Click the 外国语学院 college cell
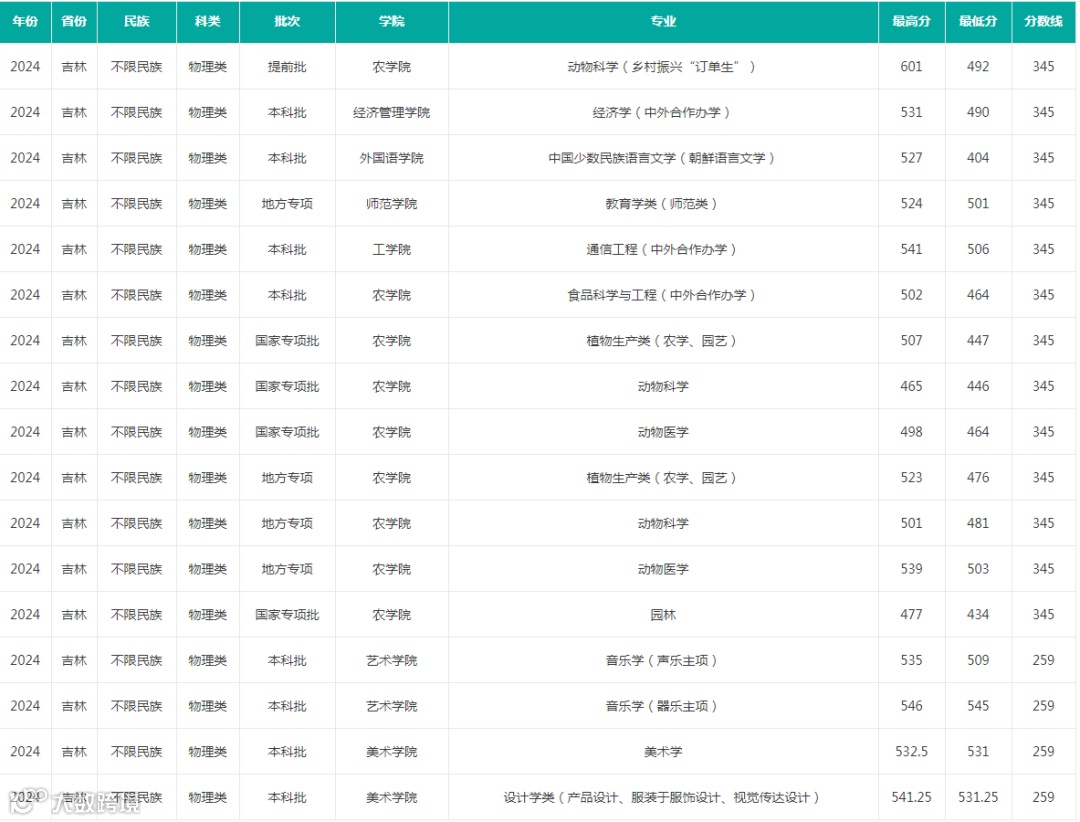Viewport: 1080px width, 822px height. (391, 158)
